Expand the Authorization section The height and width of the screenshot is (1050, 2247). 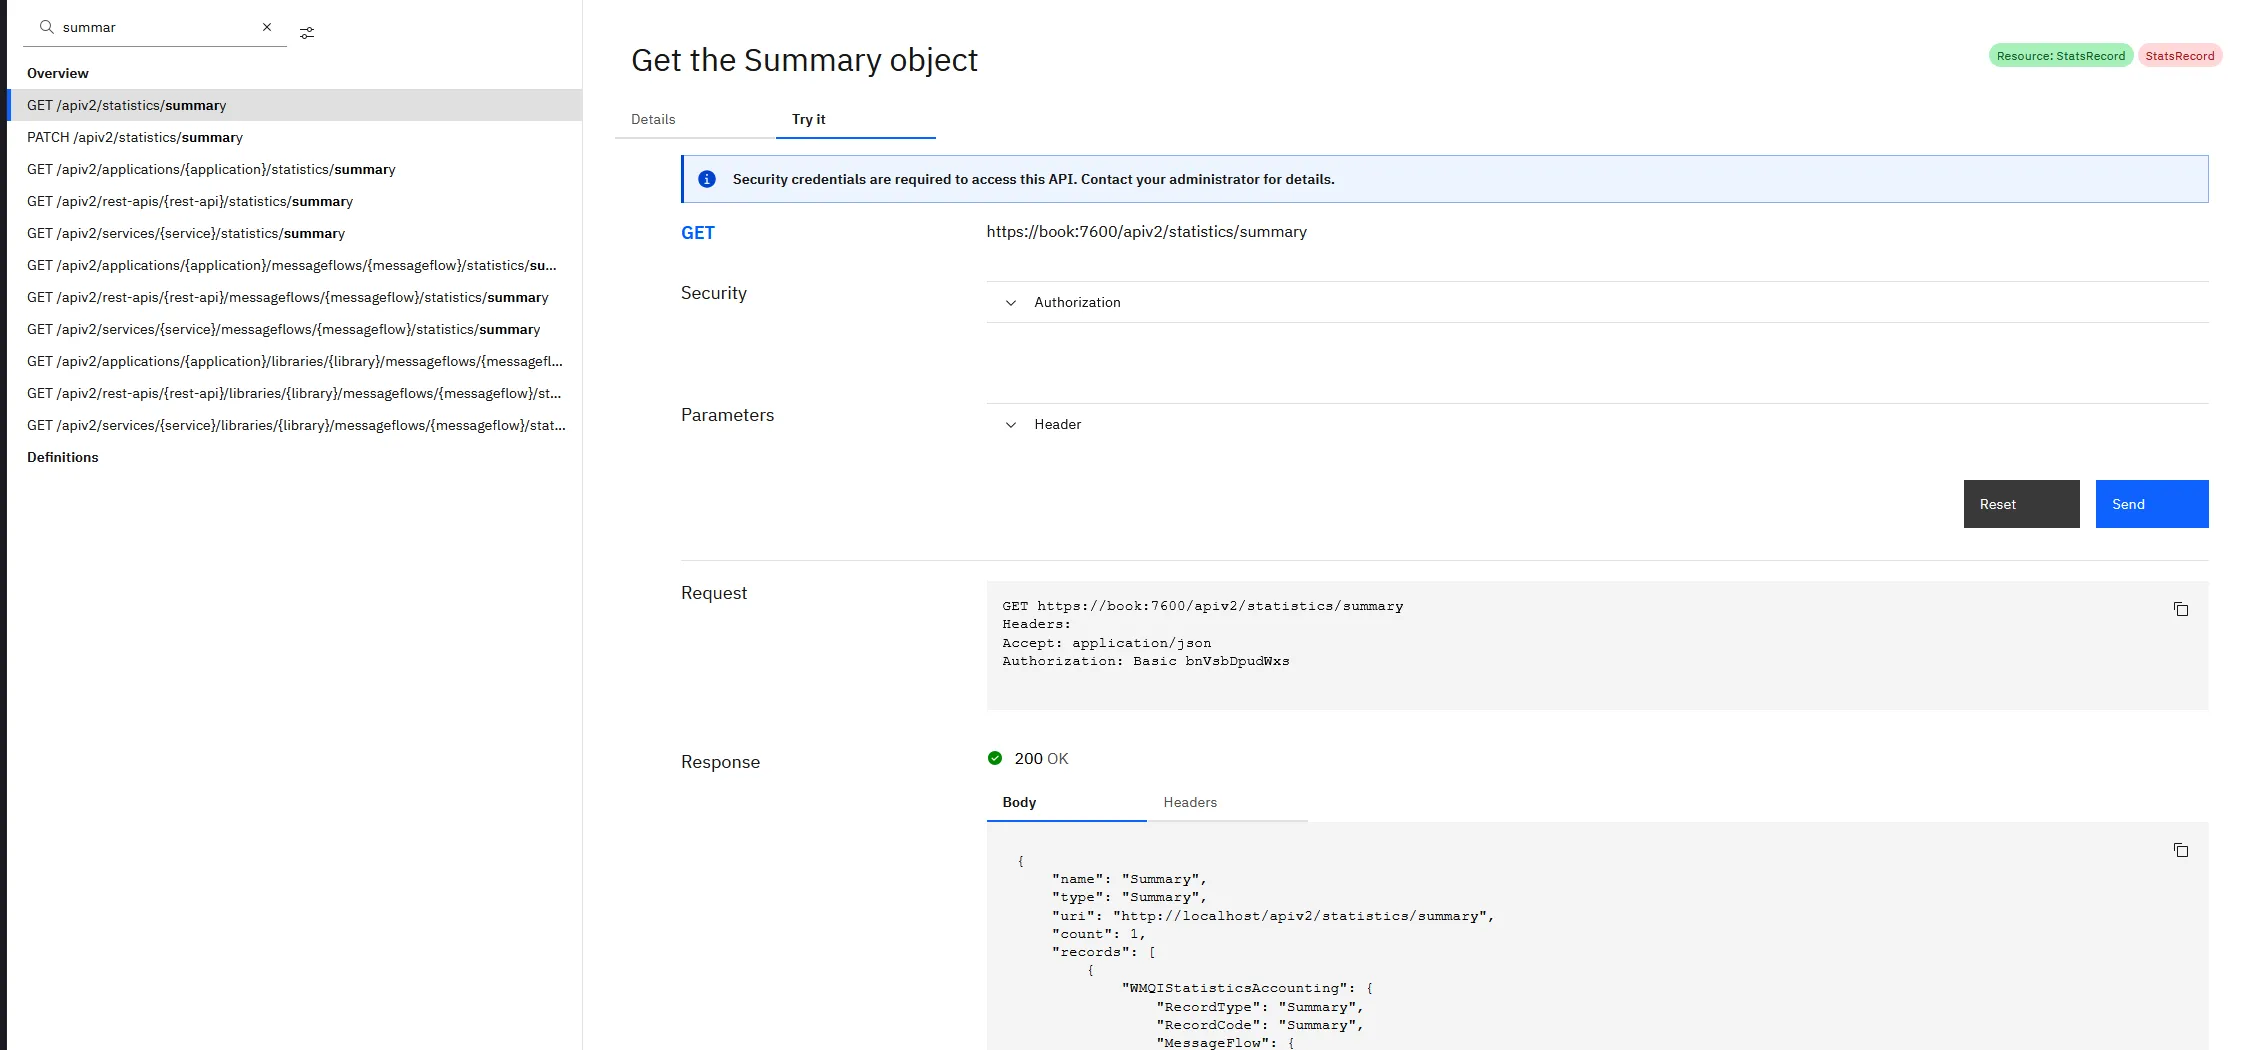point(1597,302)
